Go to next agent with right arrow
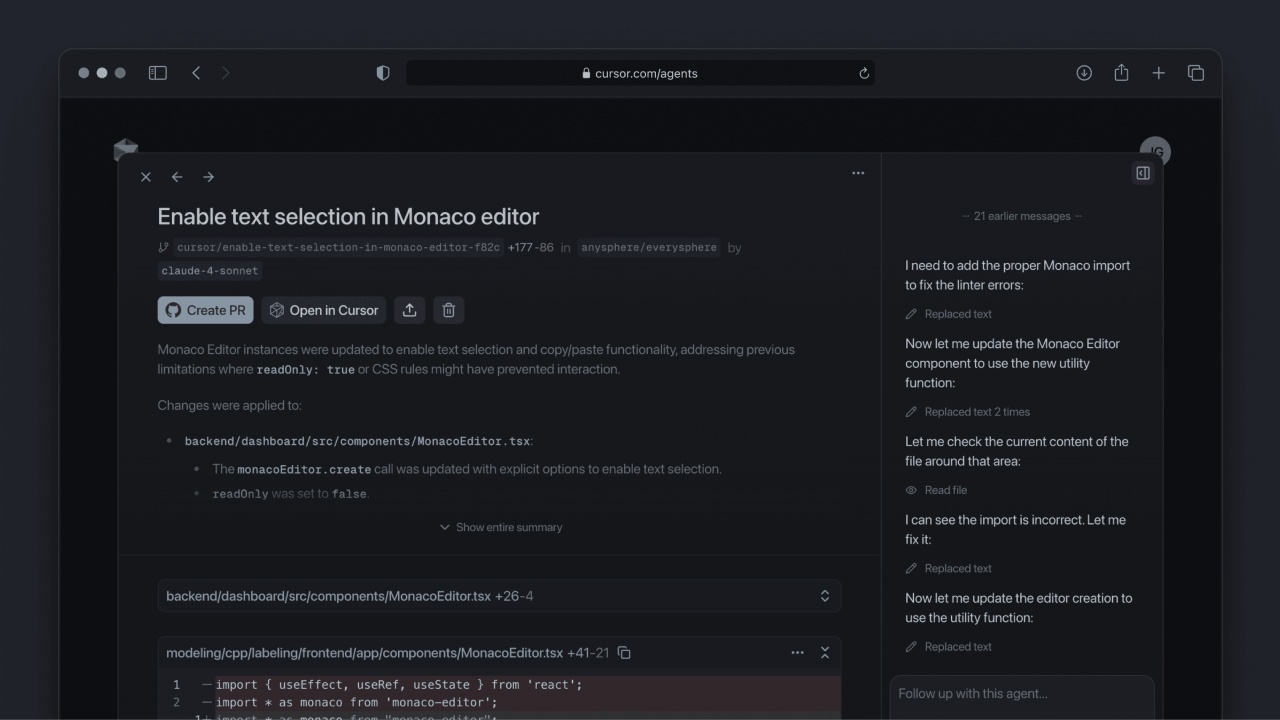The height and width of the screenshot is (720, 1280). 208,177
